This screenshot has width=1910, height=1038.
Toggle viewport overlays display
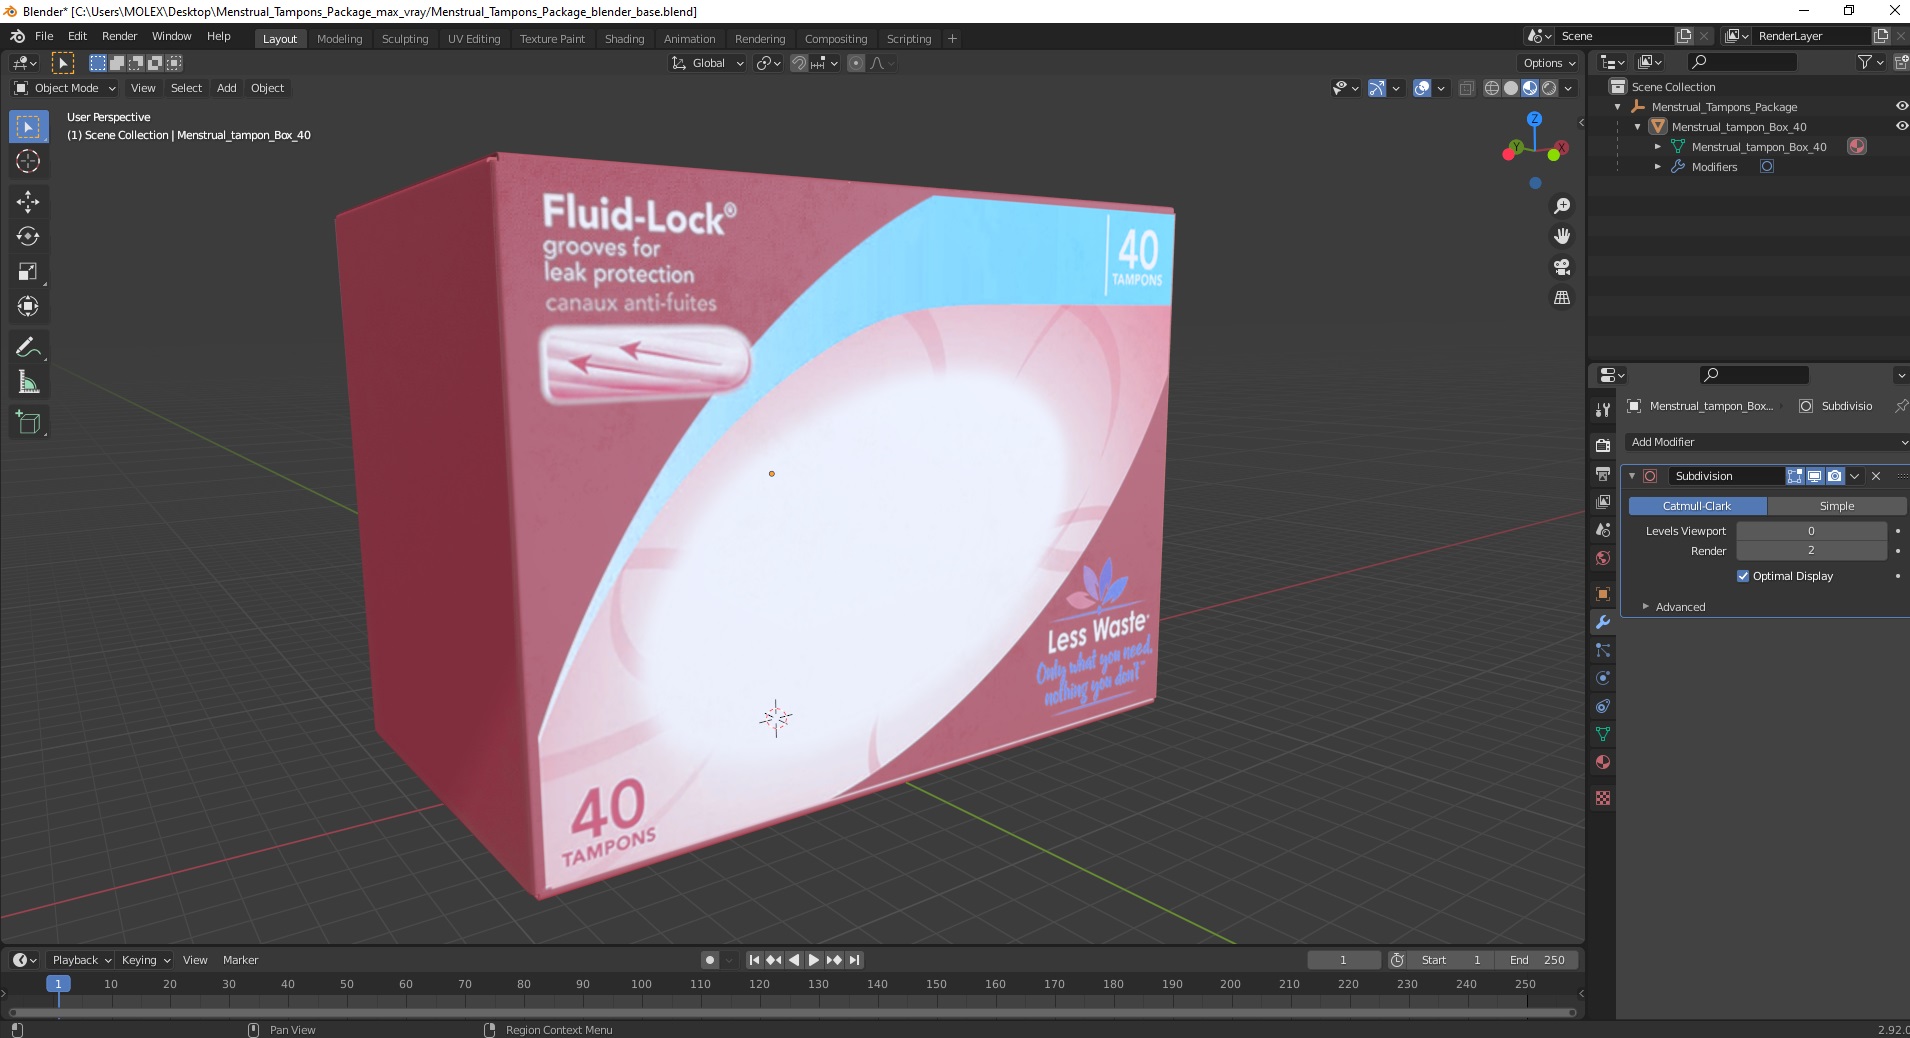coord(1422,88)
